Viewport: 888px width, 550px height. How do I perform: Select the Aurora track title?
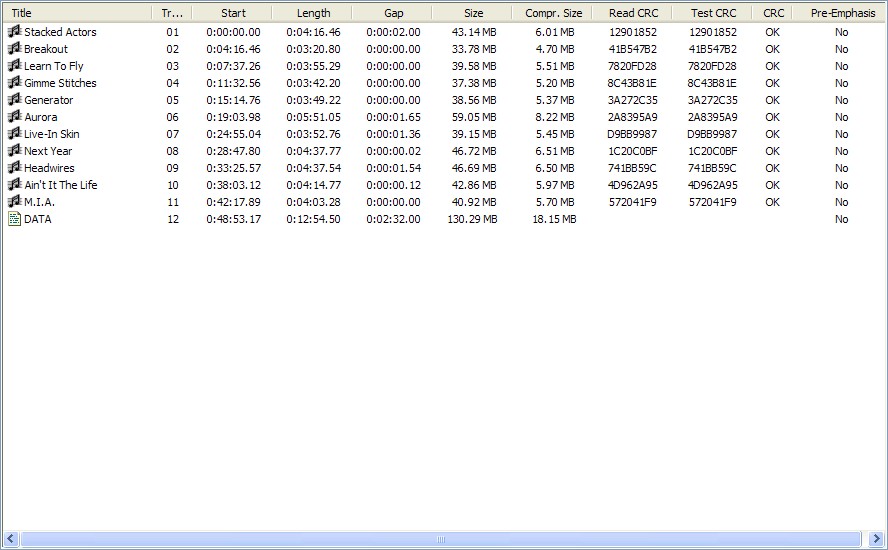point(41,117)
